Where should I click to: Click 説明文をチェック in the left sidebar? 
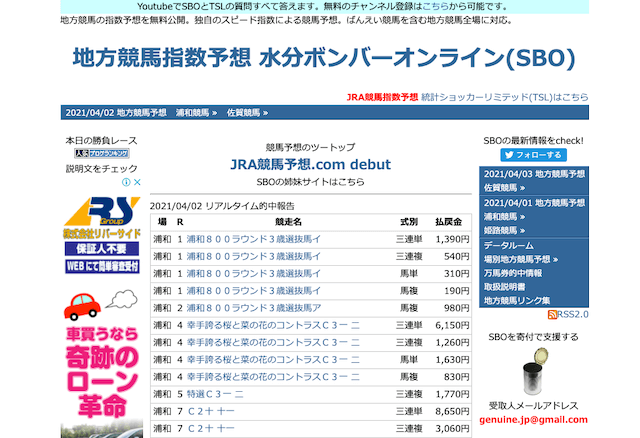[x=102, y=169]
